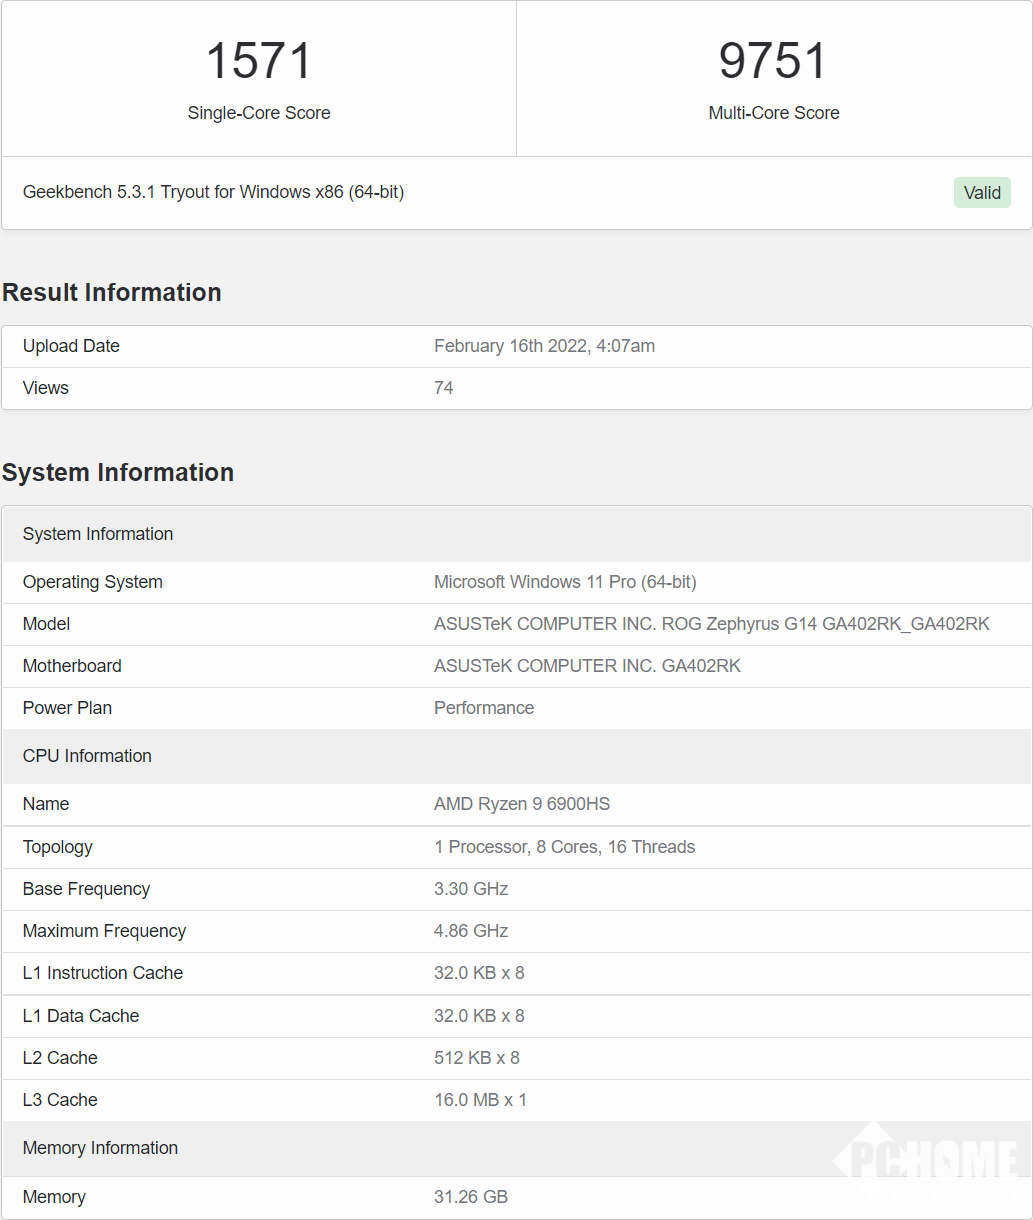Click the upload date February 16th 2022

(x=544, y=346)
